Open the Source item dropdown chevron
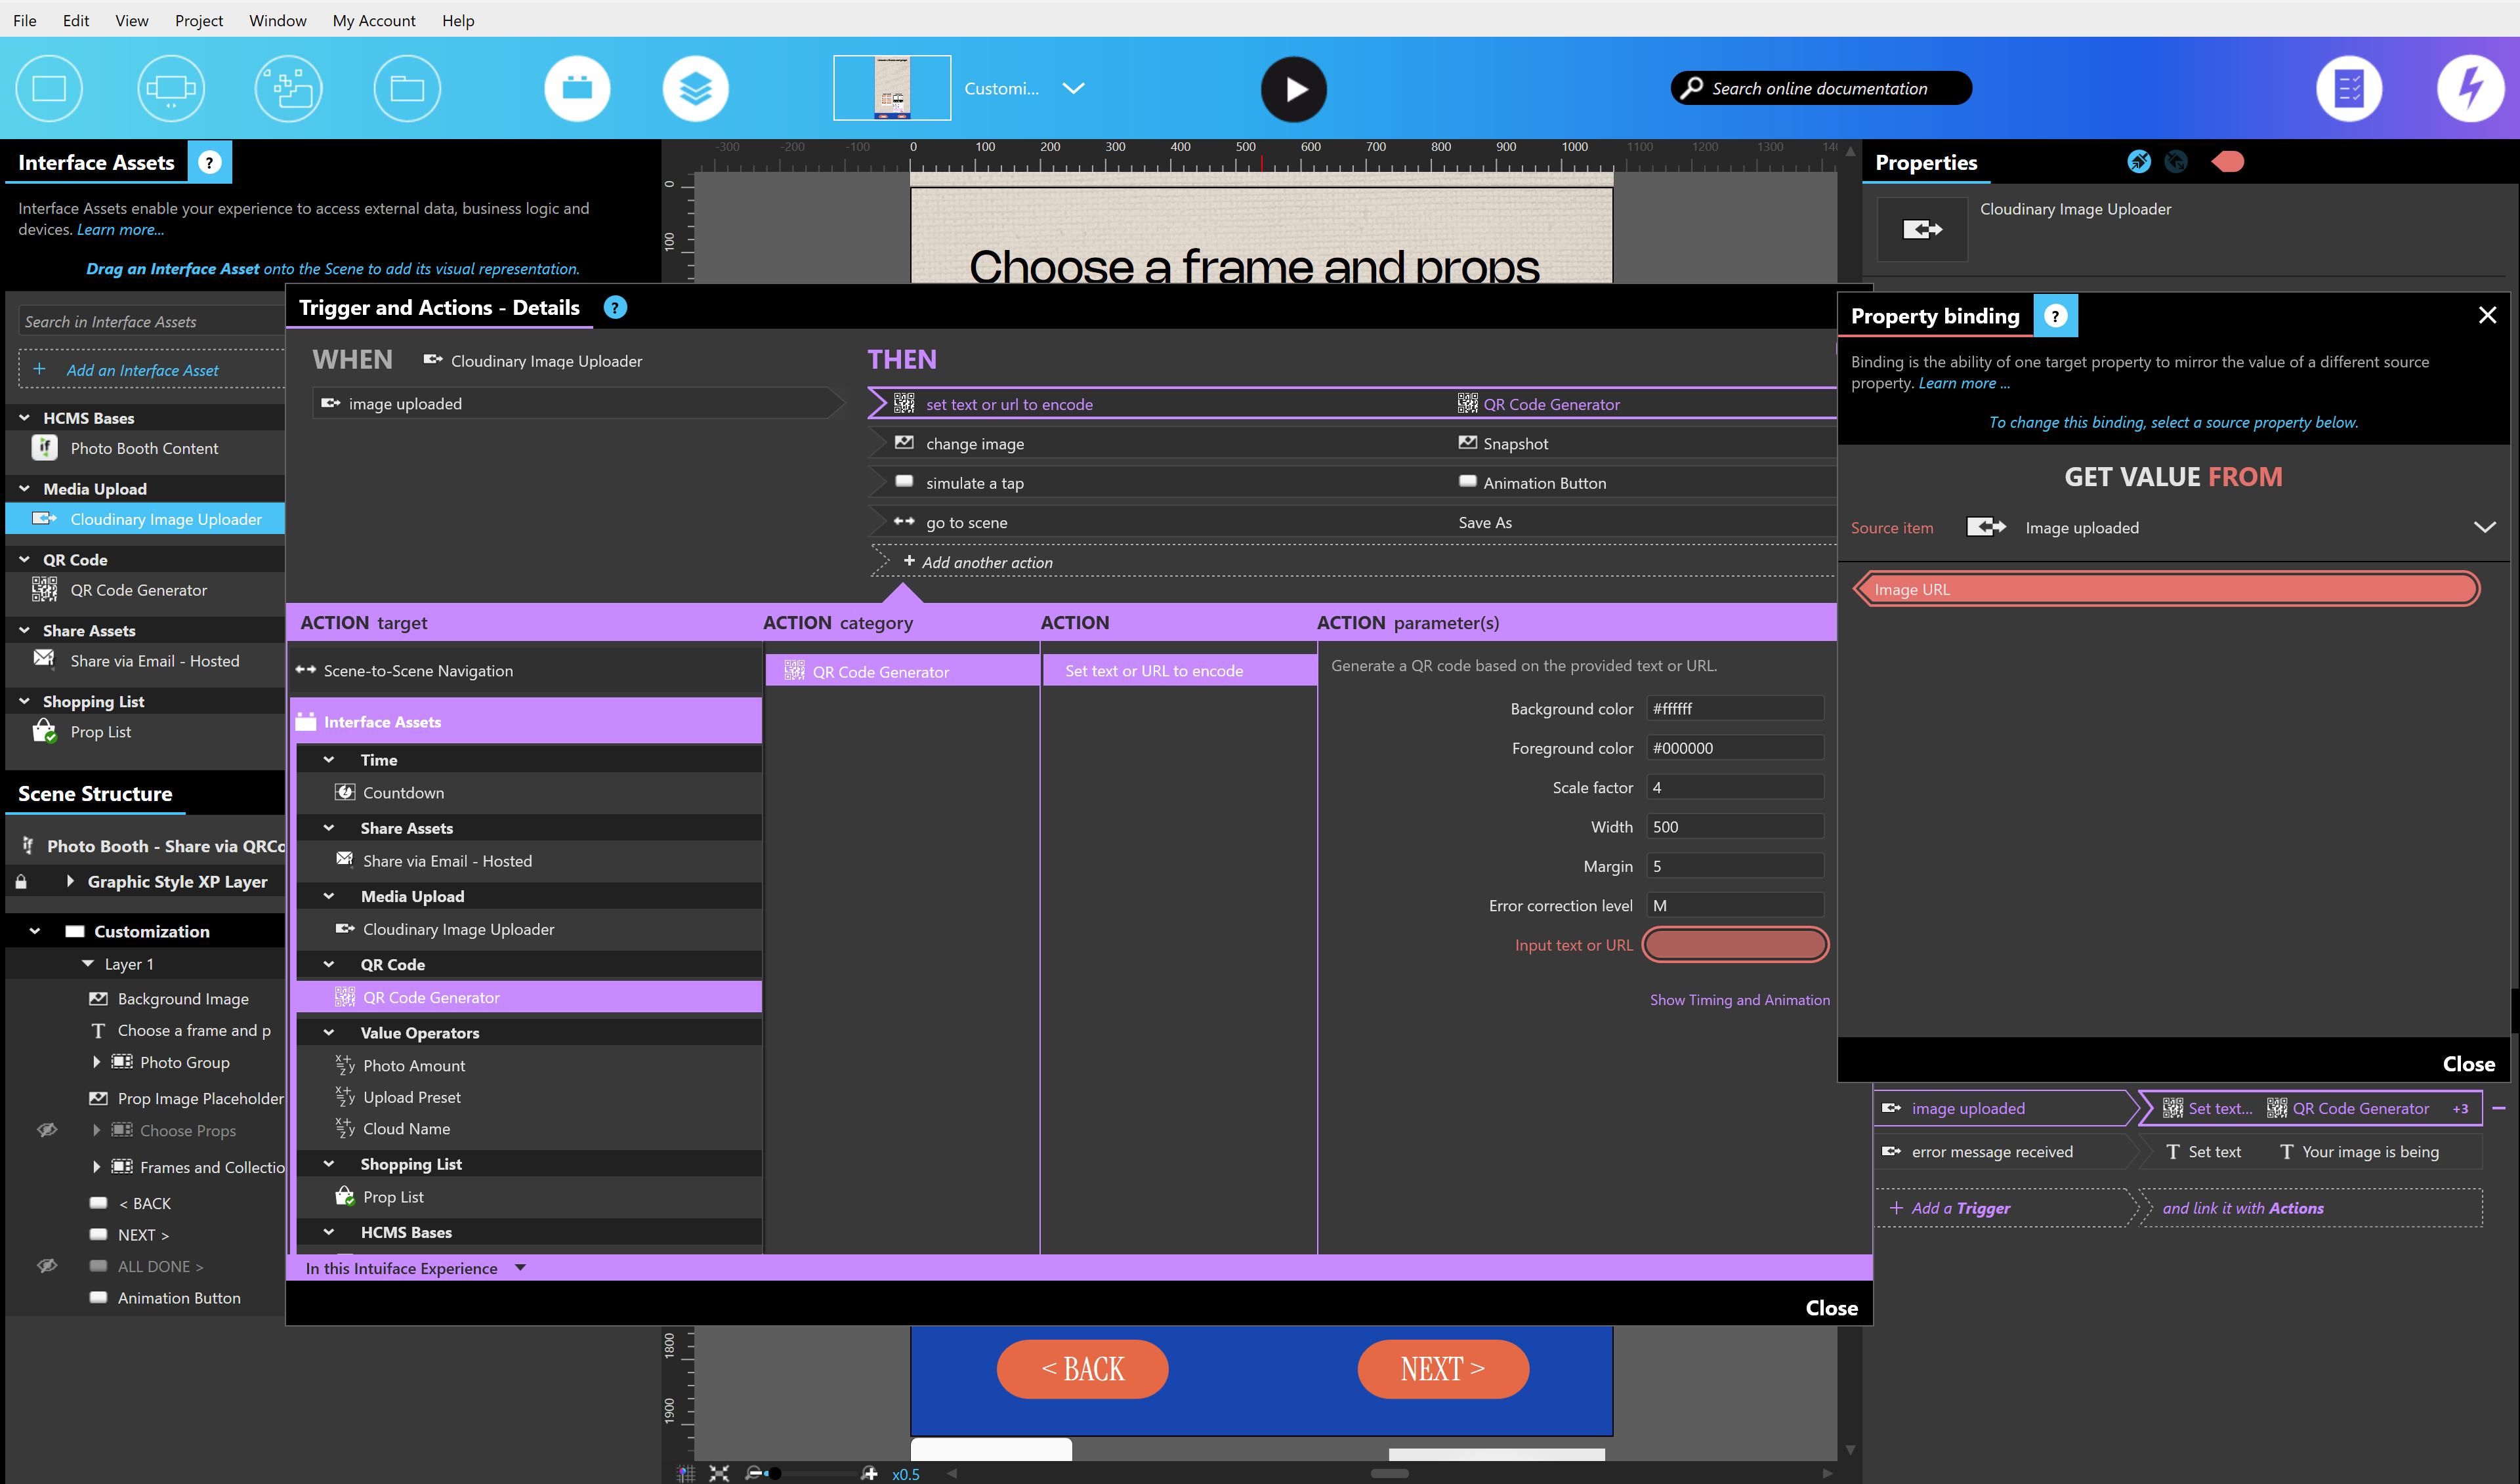This screenshot has height=1484, width=2520. click(x=2484, y=528)
